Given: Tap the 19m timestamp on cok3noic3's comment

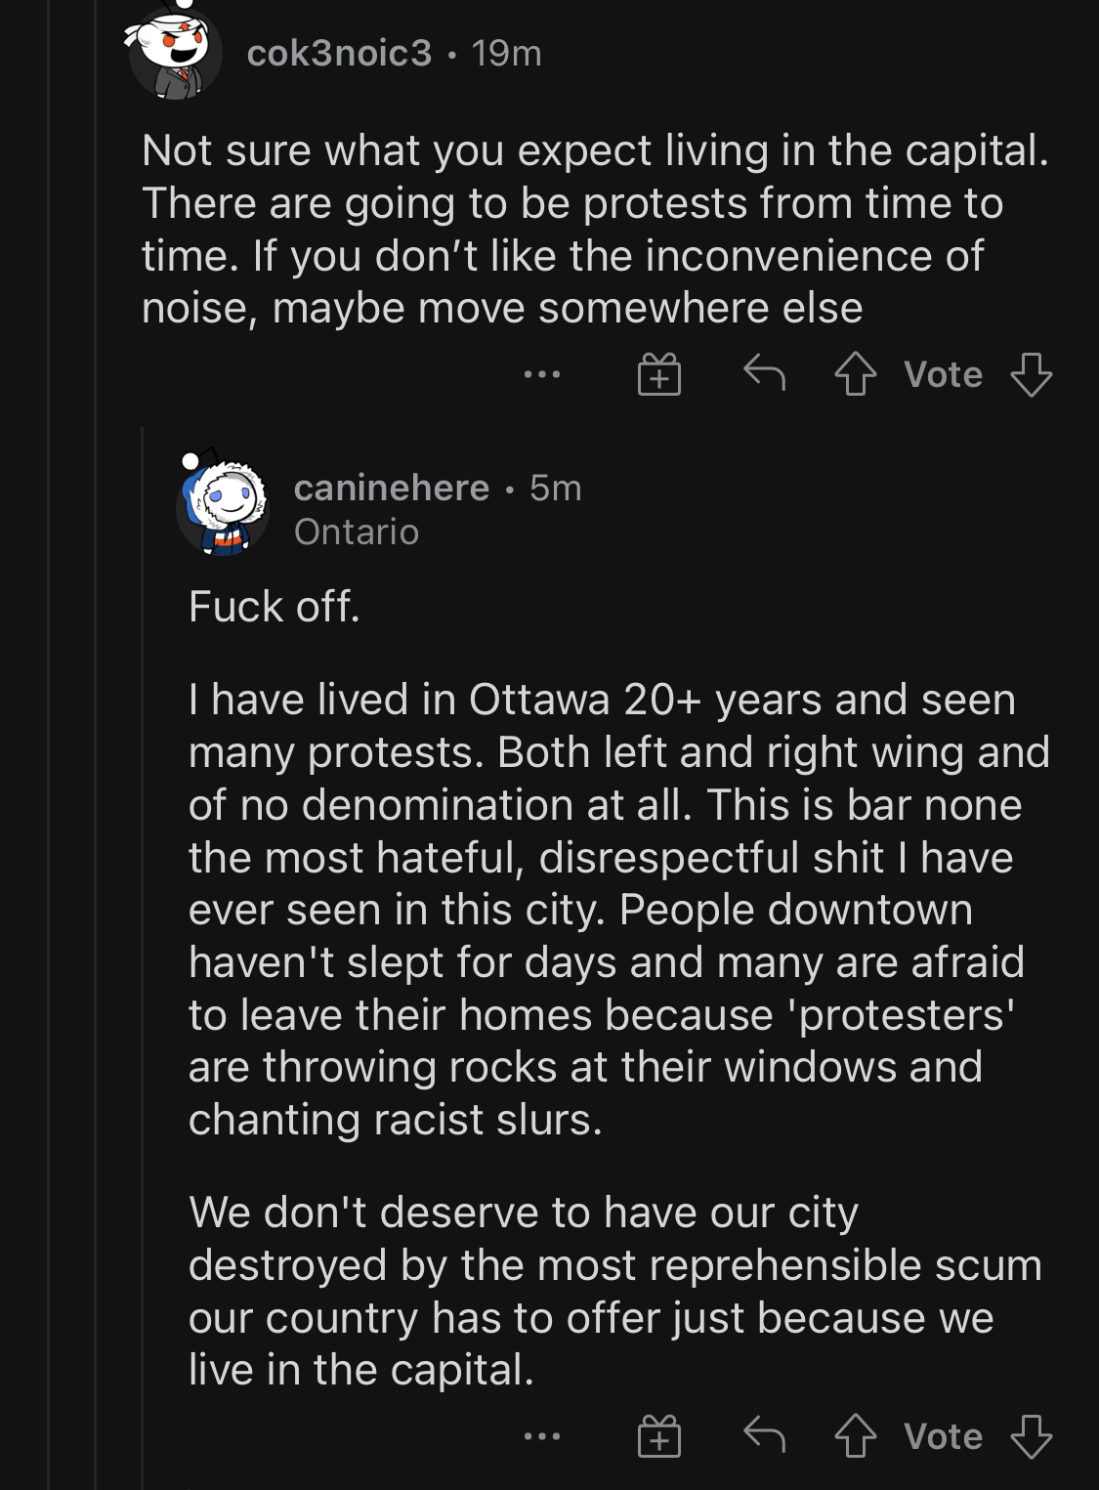Looking at the screenshot, I should (x=506, y=53).
